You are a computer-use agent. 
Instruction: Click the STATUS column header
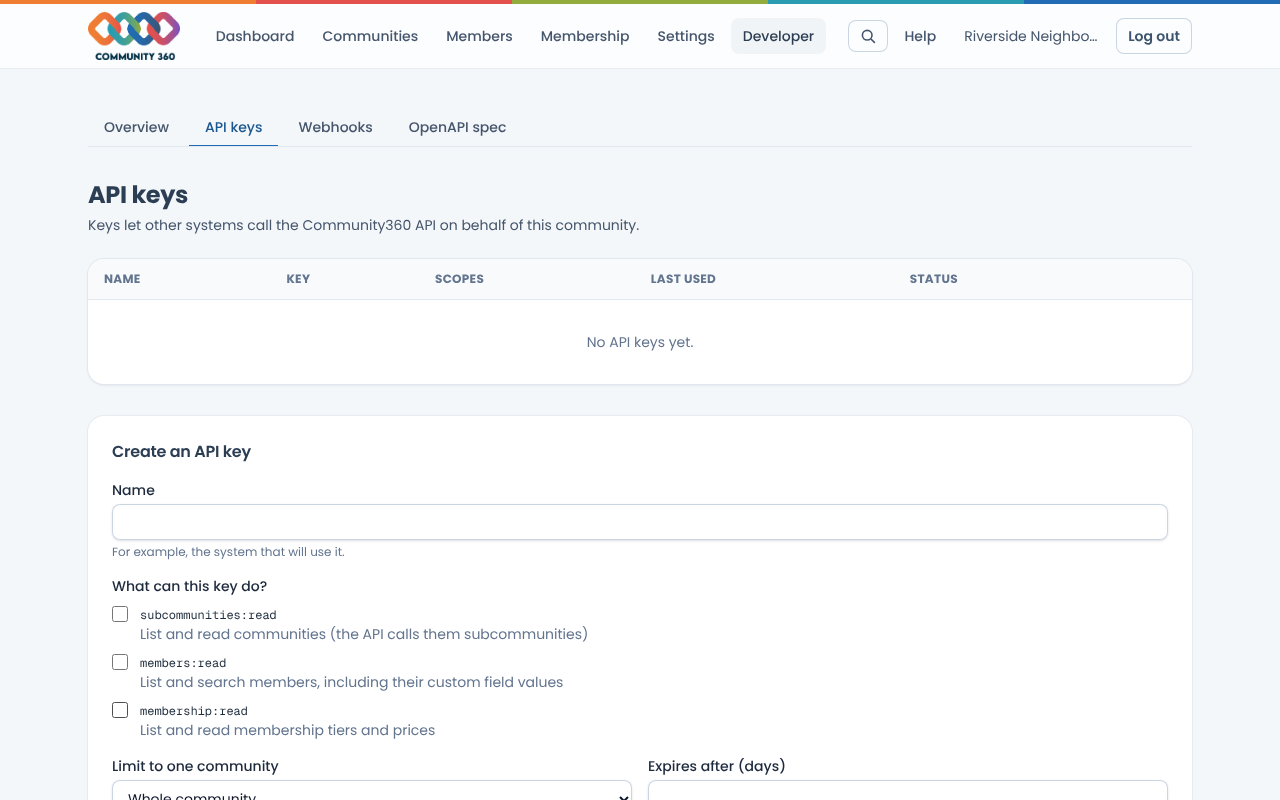pos(933,279)
